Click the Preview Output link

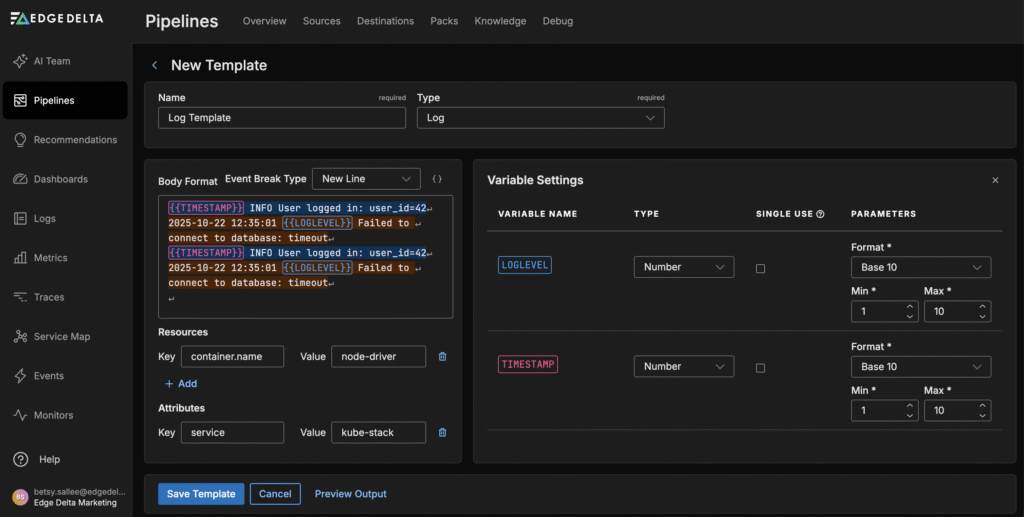[x=350, y=494]
